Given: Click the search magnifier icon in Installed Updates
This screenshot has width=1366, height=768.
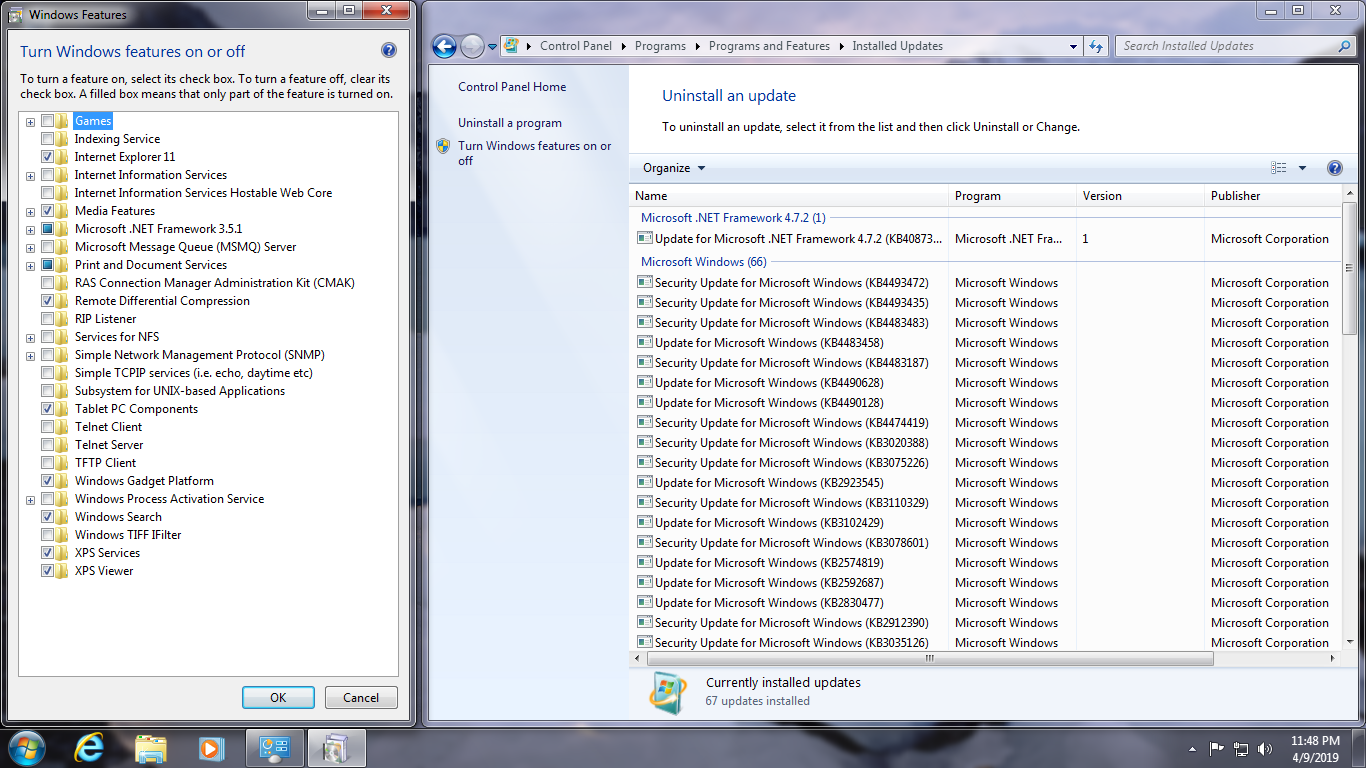Looking at the screenshot, I should tap(1344, 46).
